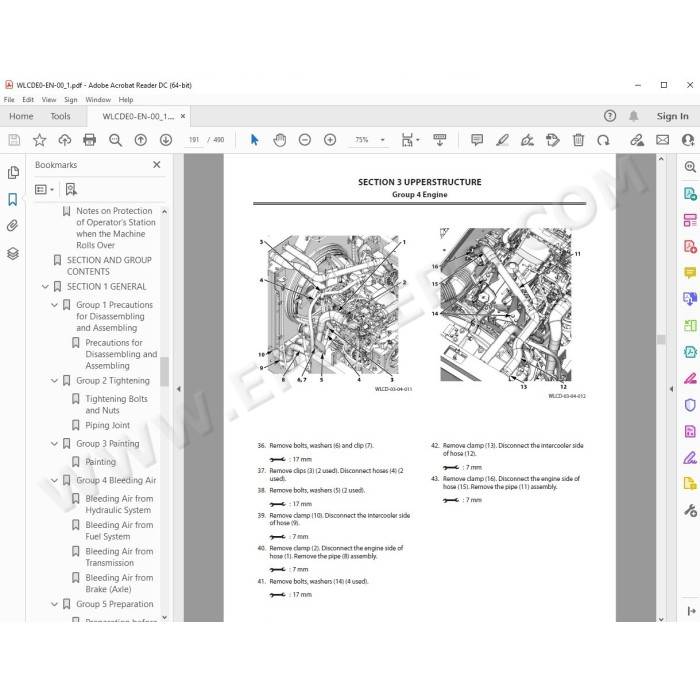Click the delete trash icon

(x=578, y=140)
